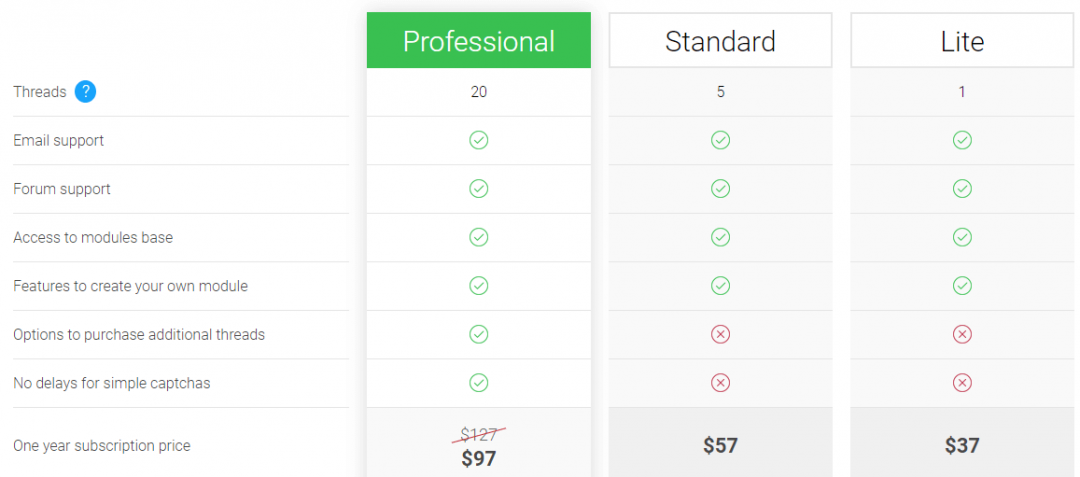
Task: Click the crossed-out $127 old price
Action: coord(480,434)
